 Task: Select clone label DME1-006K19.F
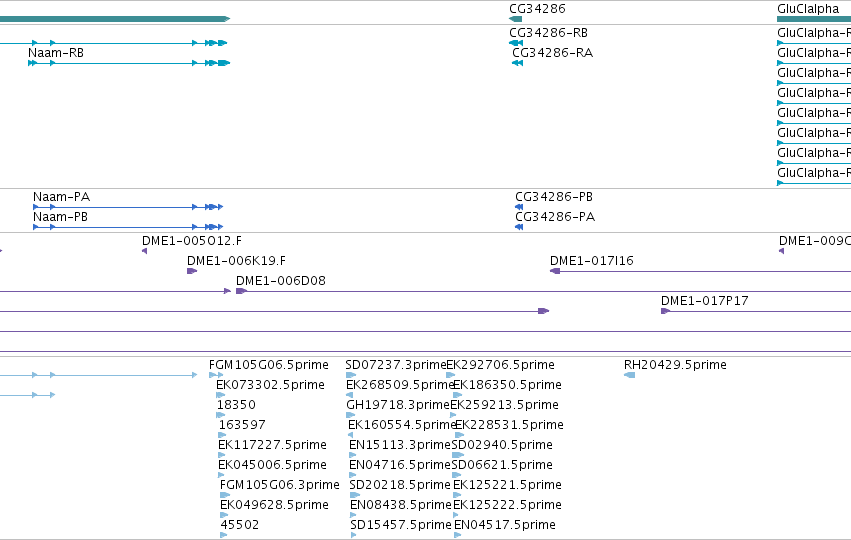point(237,261)
